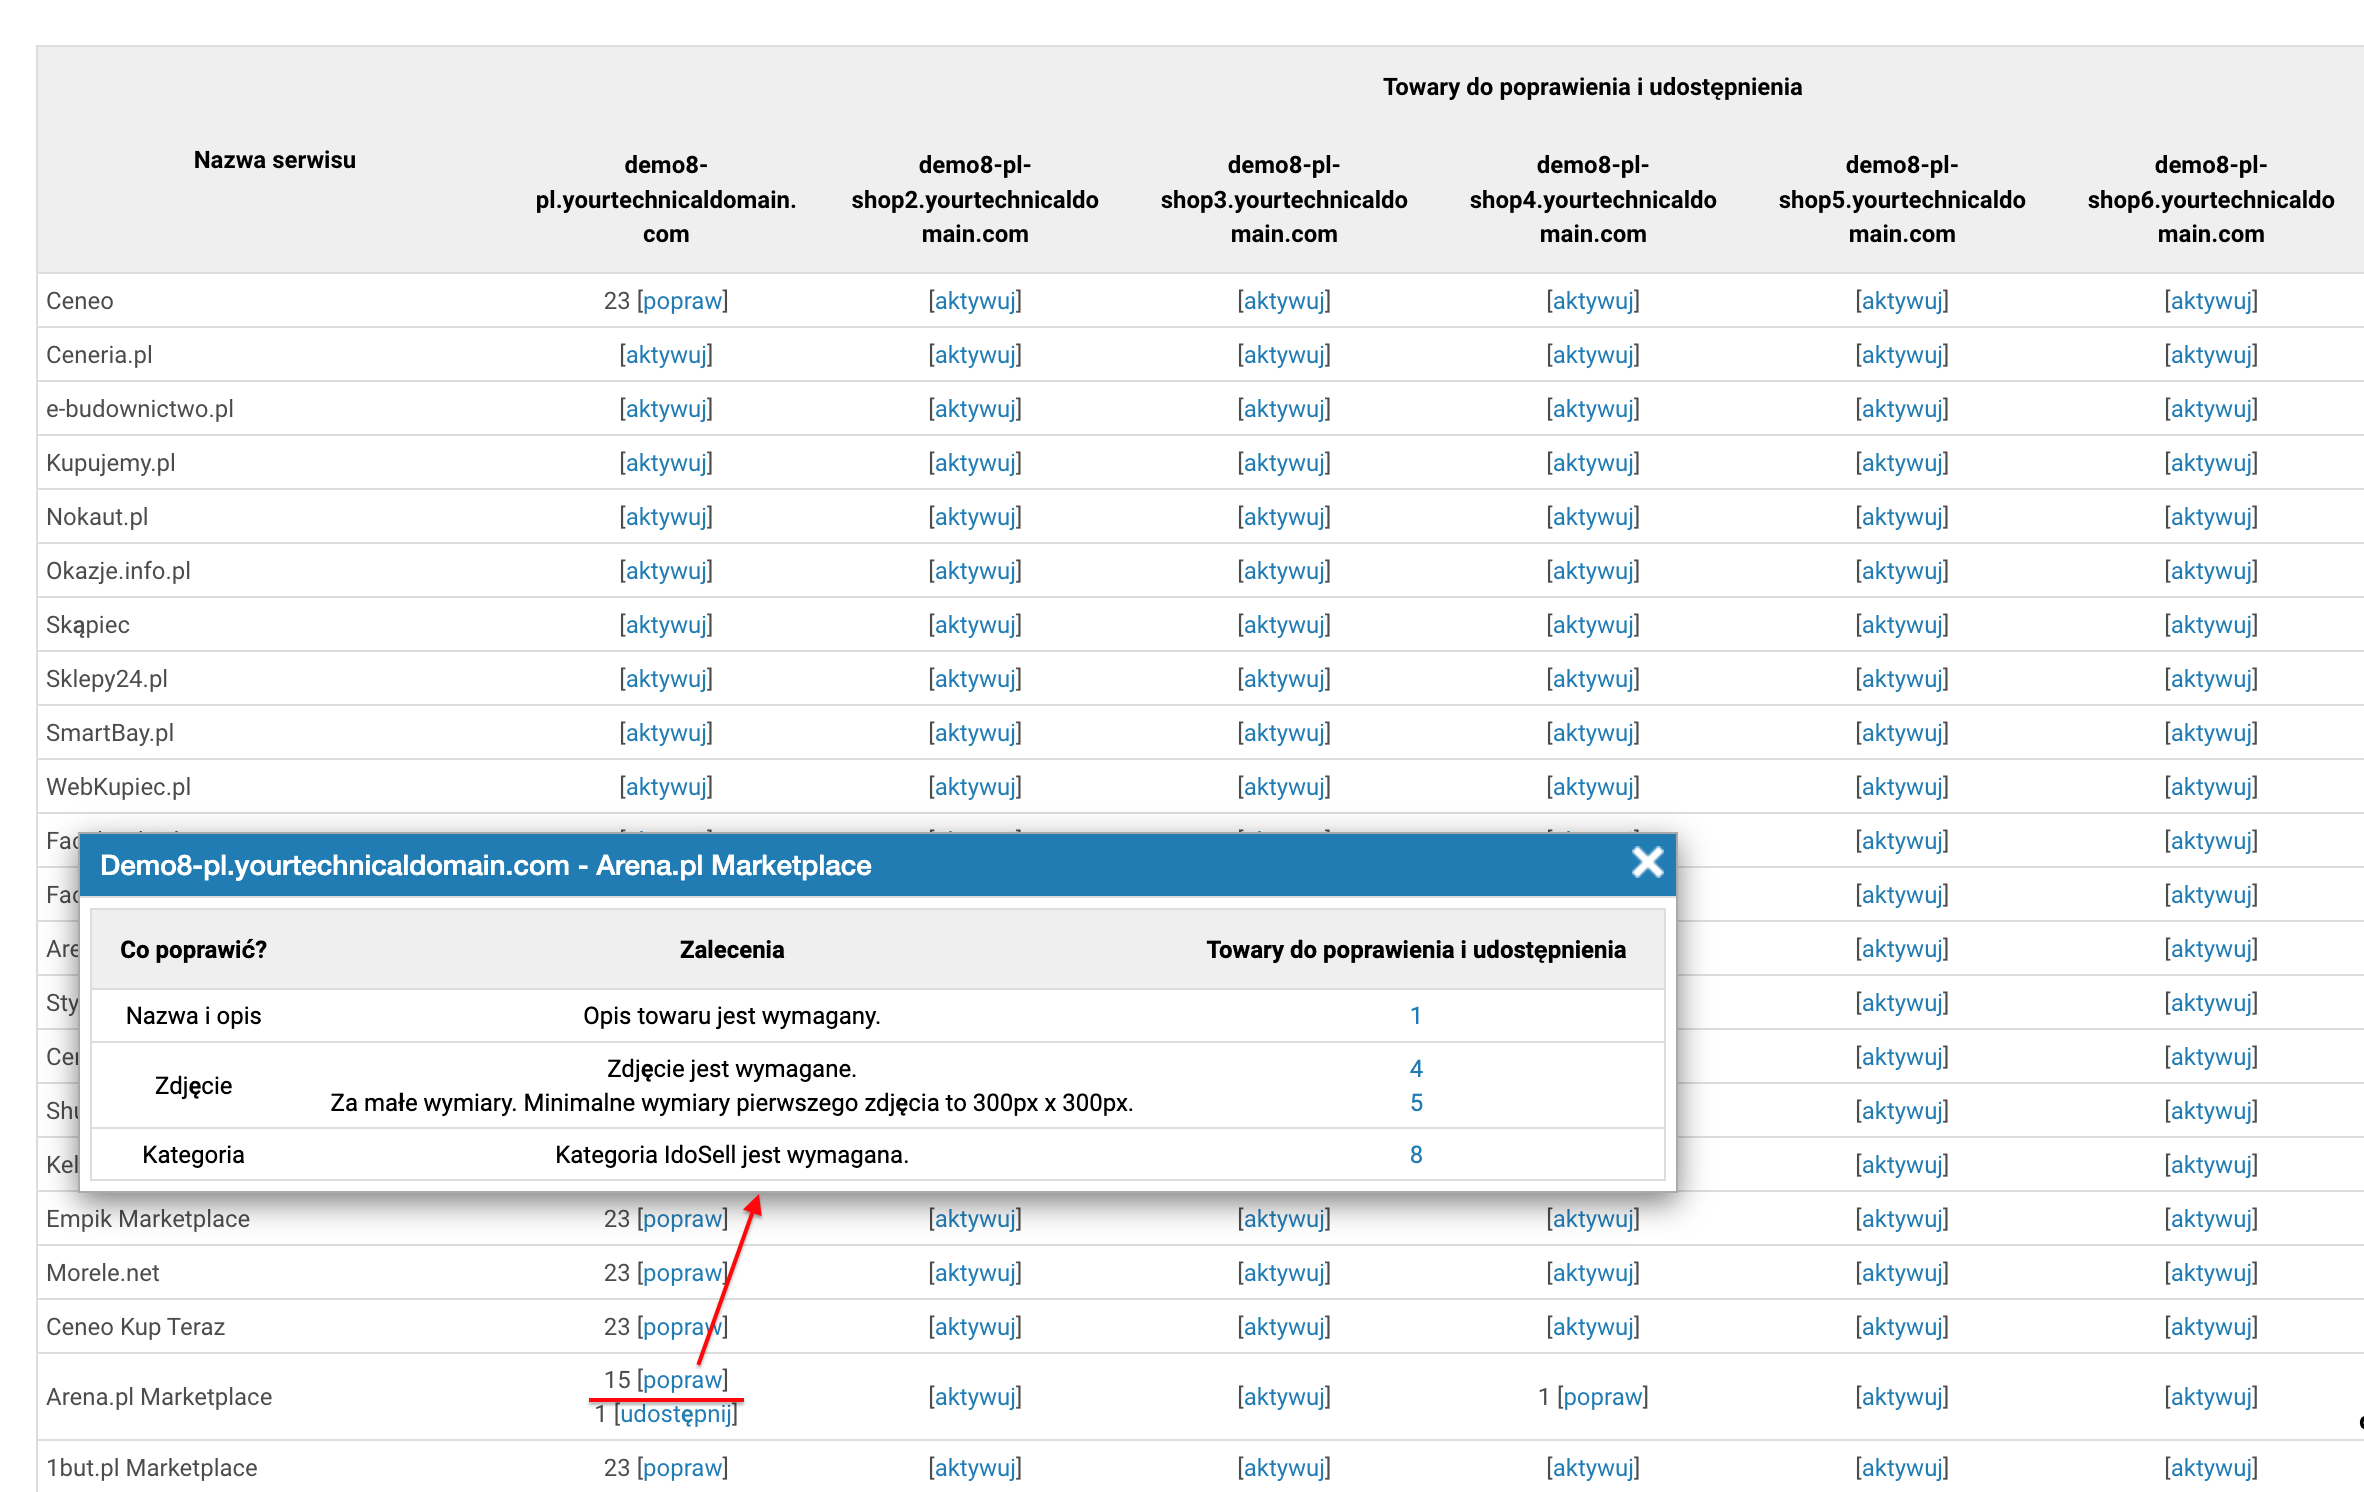Close the Arena.pl Marketplace popup

point(1647,862)
